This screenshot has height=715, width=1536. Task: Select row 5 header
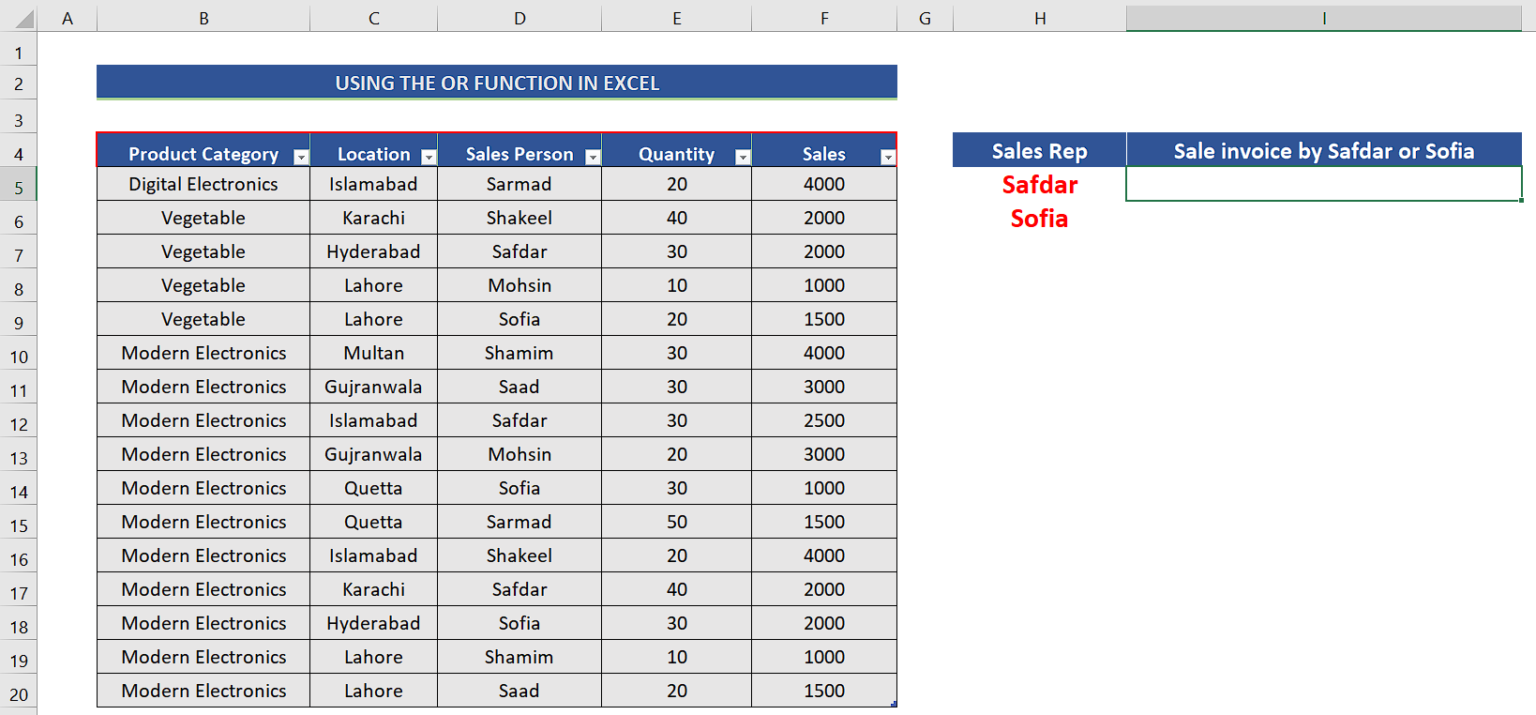tap(18, 184)
